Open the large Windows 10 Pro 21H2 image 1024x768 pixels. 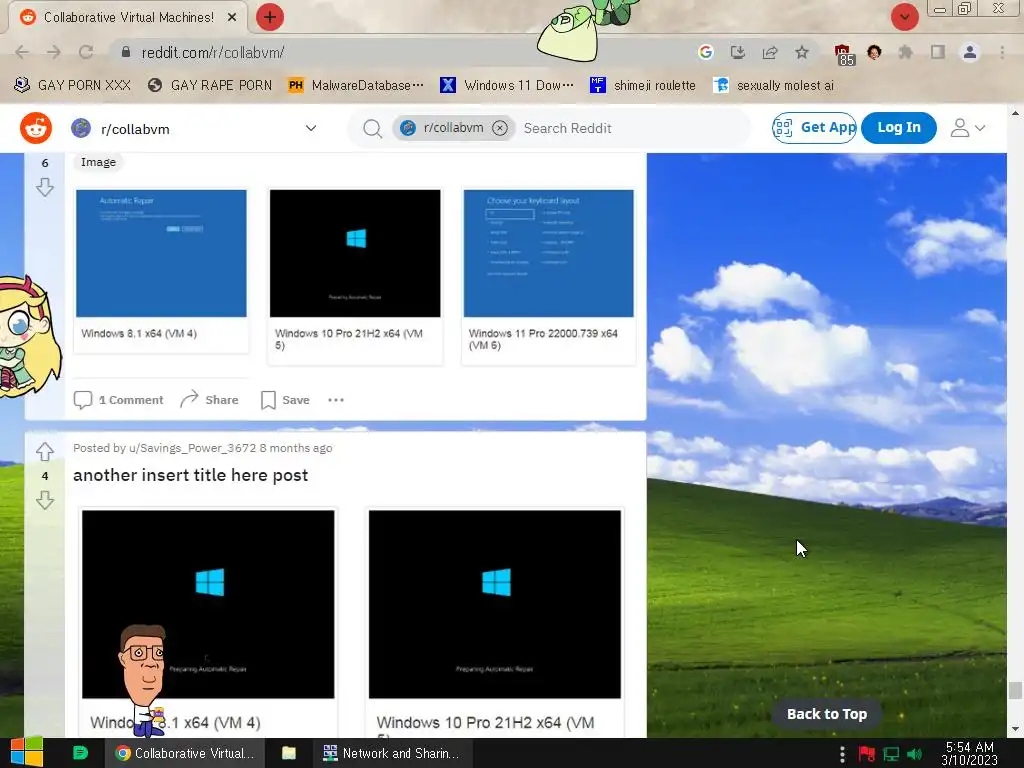tap(495, 604)
